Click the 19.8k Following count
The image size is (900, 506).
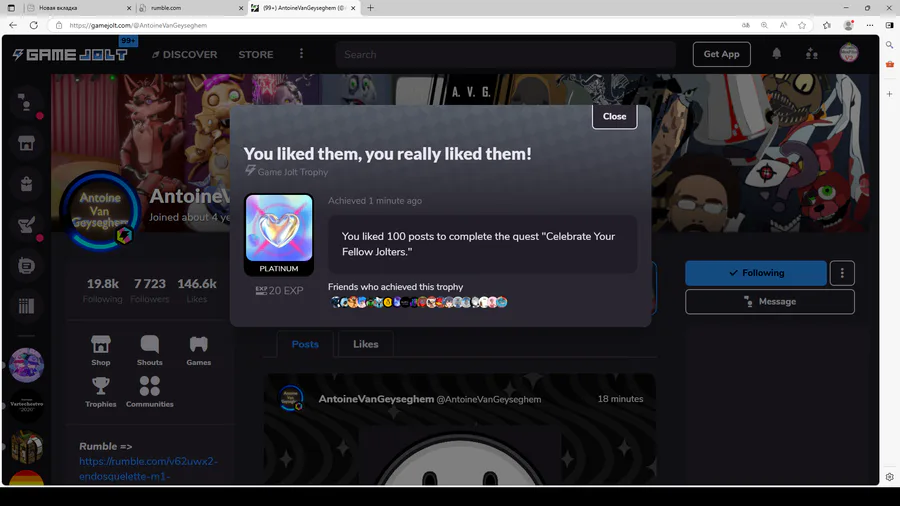102,290
